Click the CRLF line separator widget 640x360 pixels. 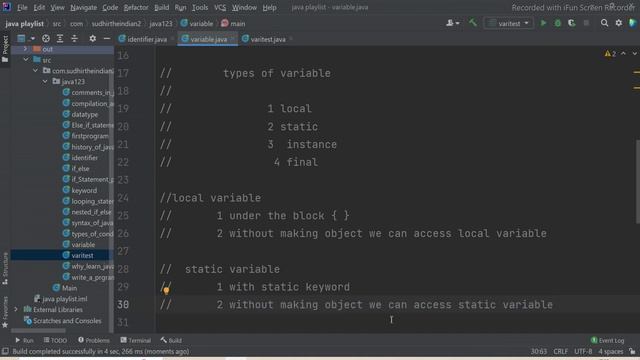click(560, 351)
